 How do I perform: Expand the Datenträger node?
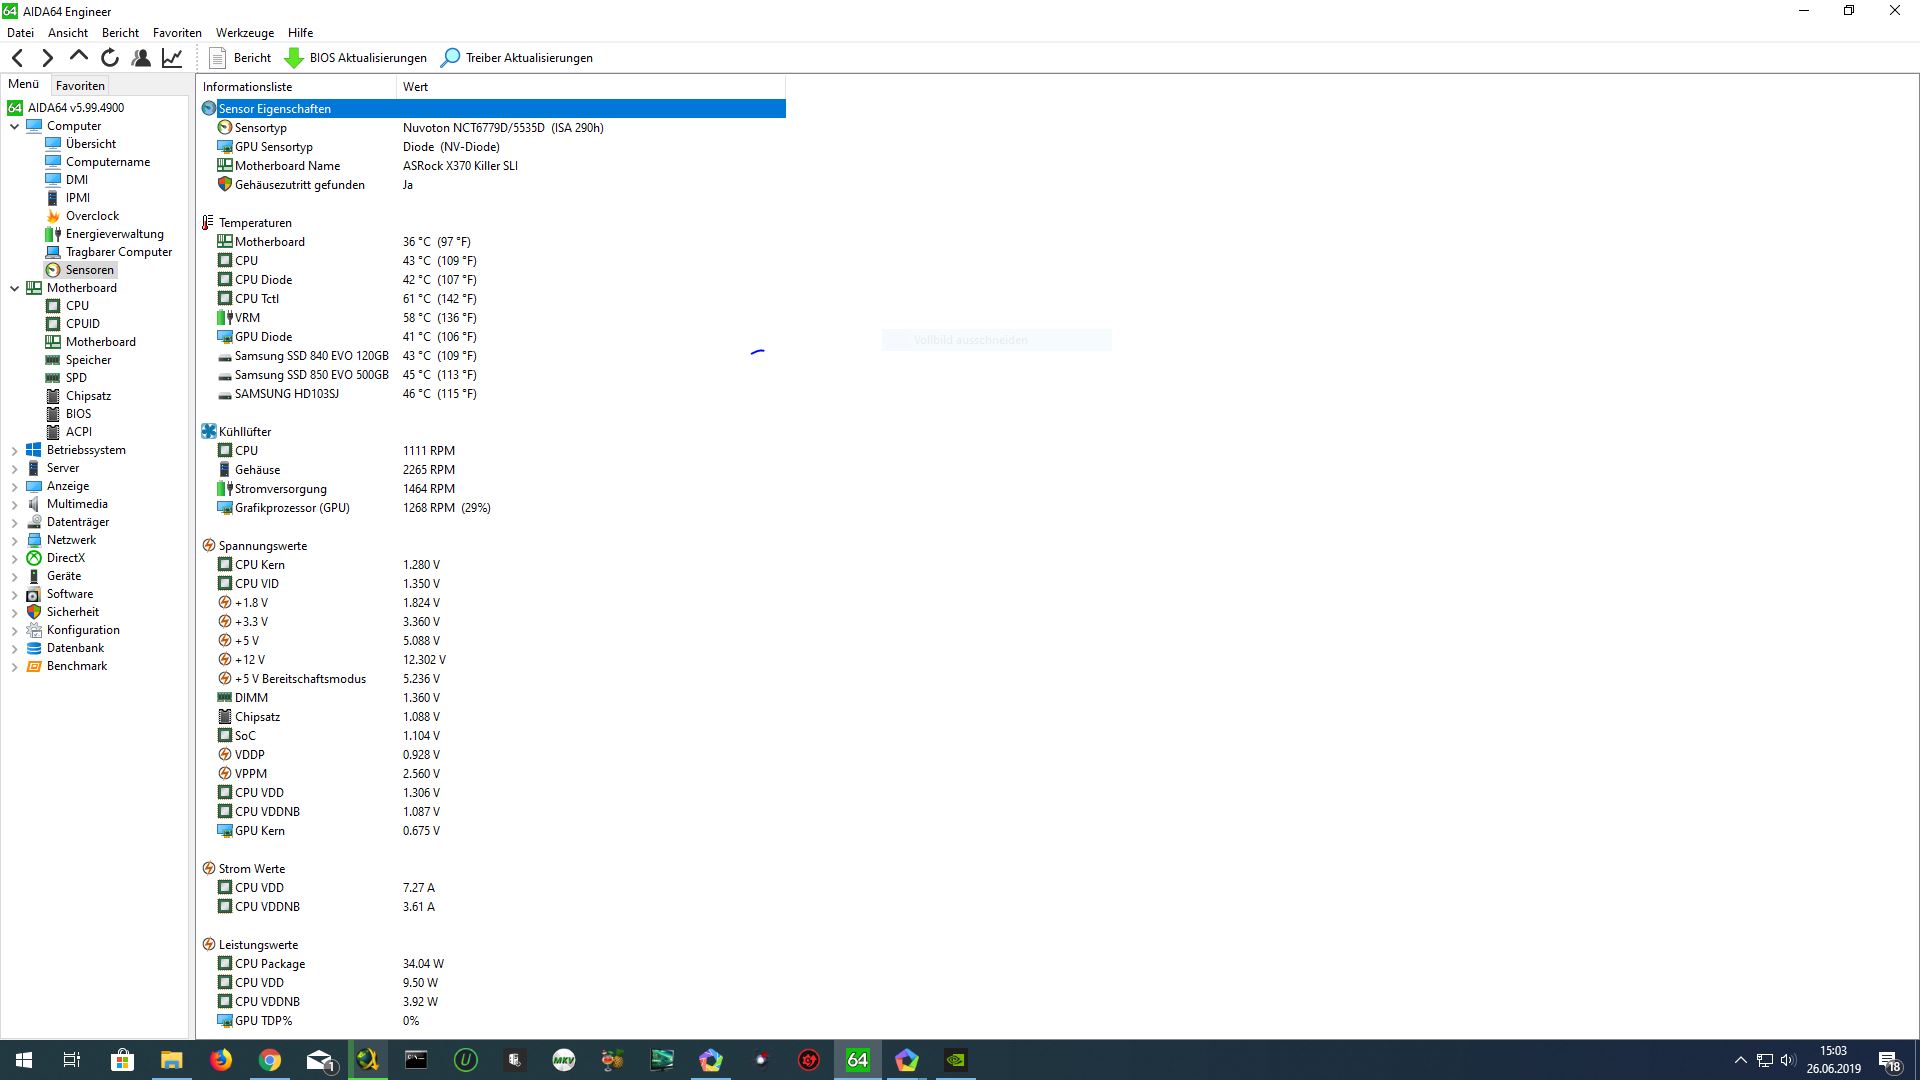click(14, 522)
